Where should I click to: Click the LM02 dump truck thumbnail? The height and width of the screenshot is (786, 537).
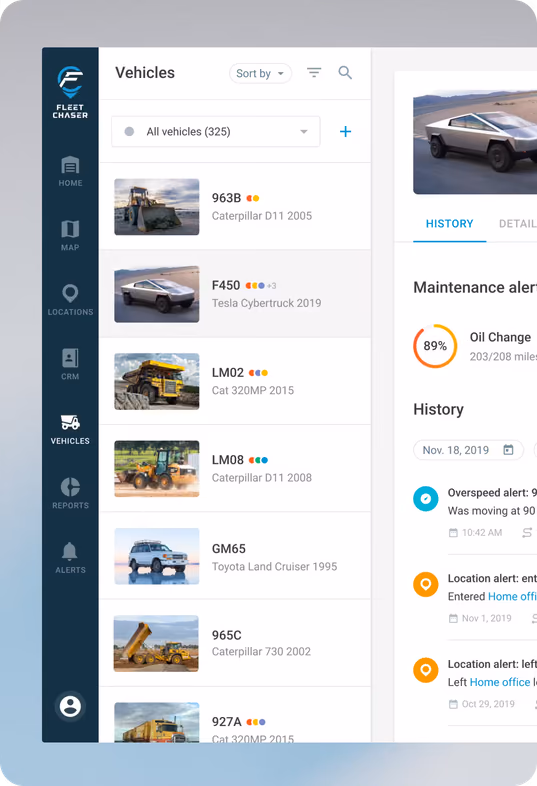click(x=156, y=381)
